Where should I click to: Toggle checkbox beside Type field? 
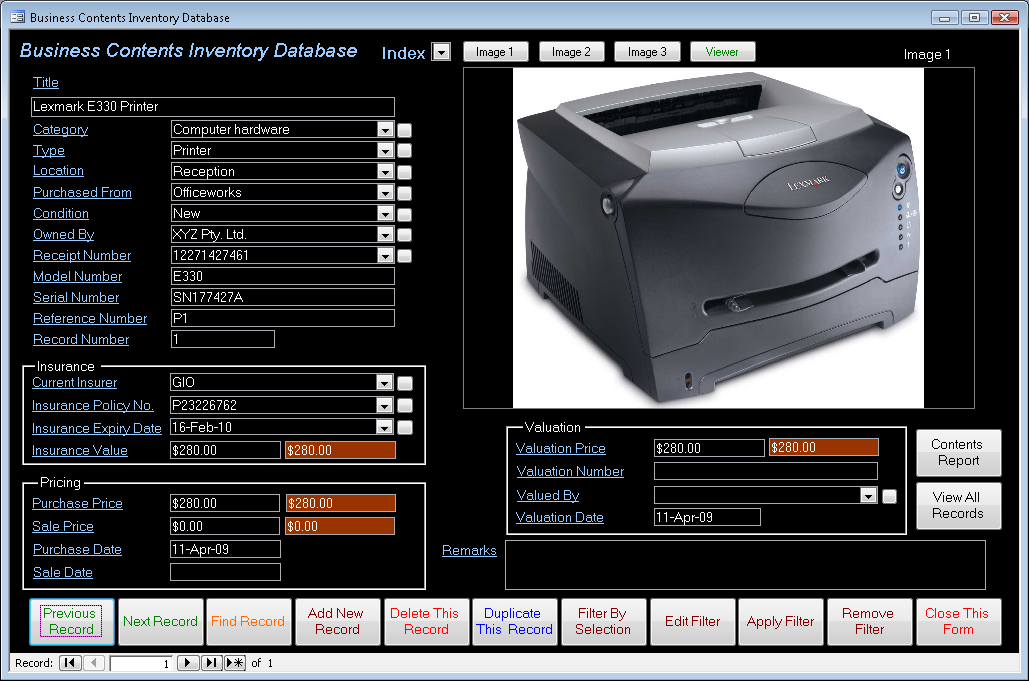pyautogui.click(x=405, y=151)
